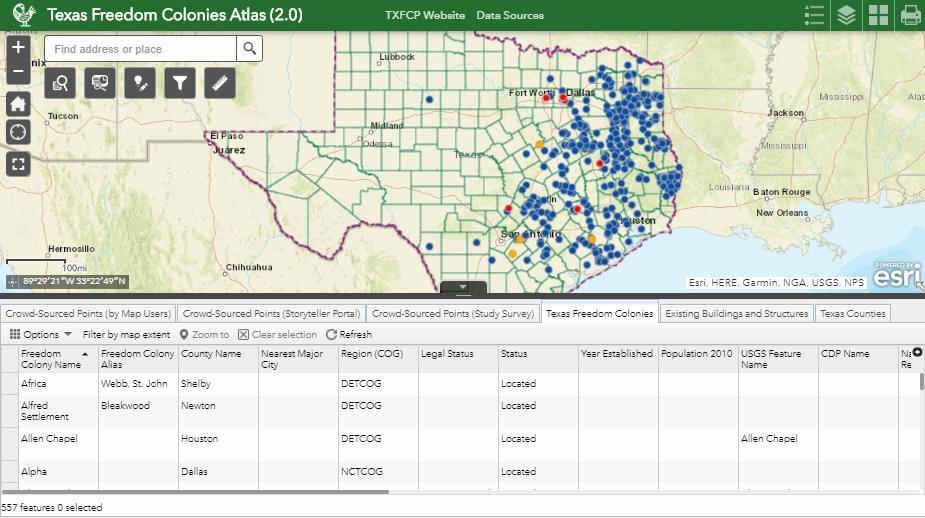Zoom out of the map
The width and height of the screenshot is (925, 518).
pos(18,71)
